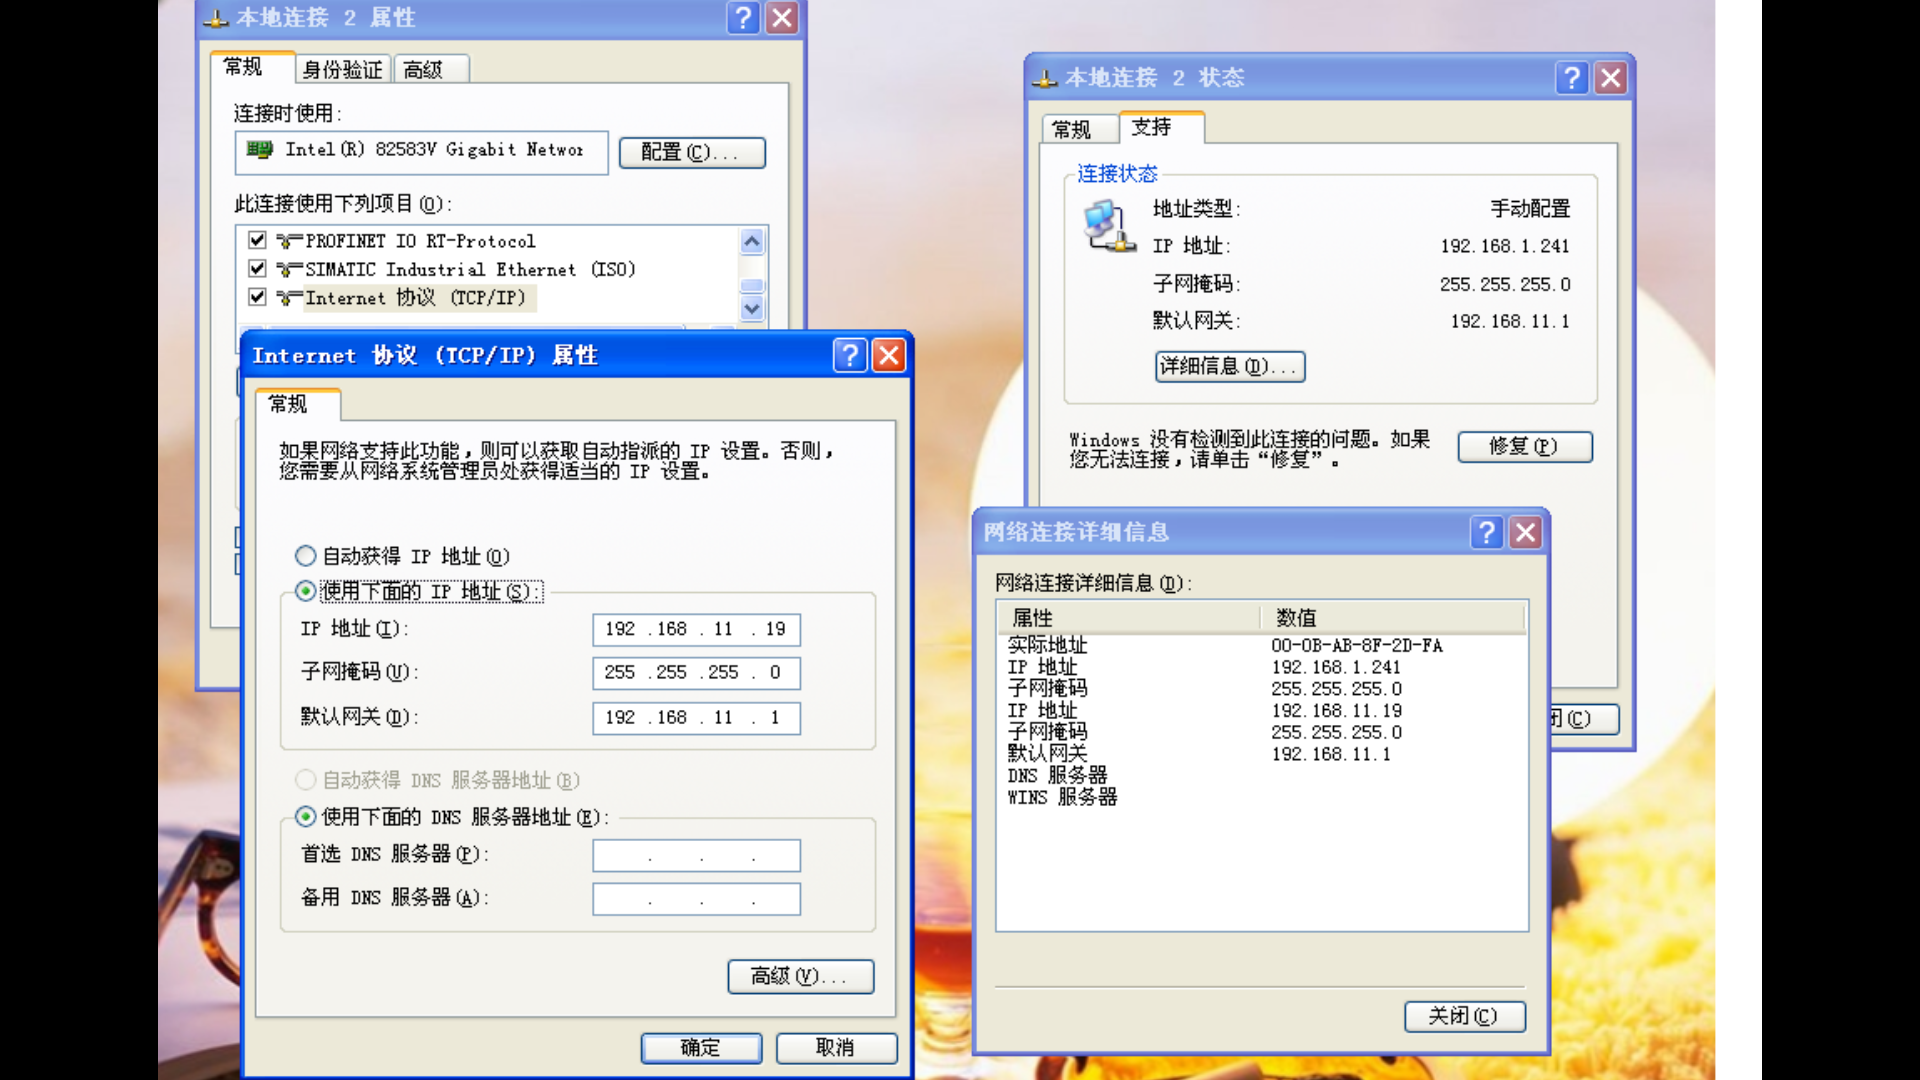Click the PROFINET IO RT-Protocol item icon
This screenshot has height=1080, width=1920.
[x=289, y=241]
